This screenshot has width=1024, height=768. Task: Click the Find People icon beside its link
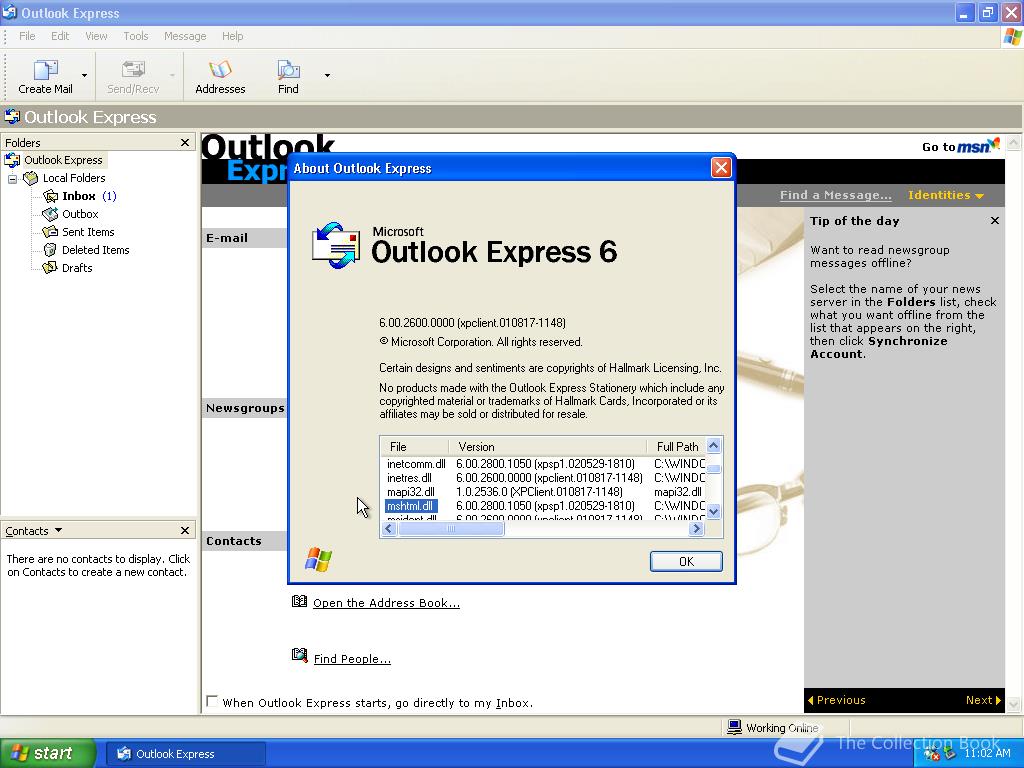[299, 655]
